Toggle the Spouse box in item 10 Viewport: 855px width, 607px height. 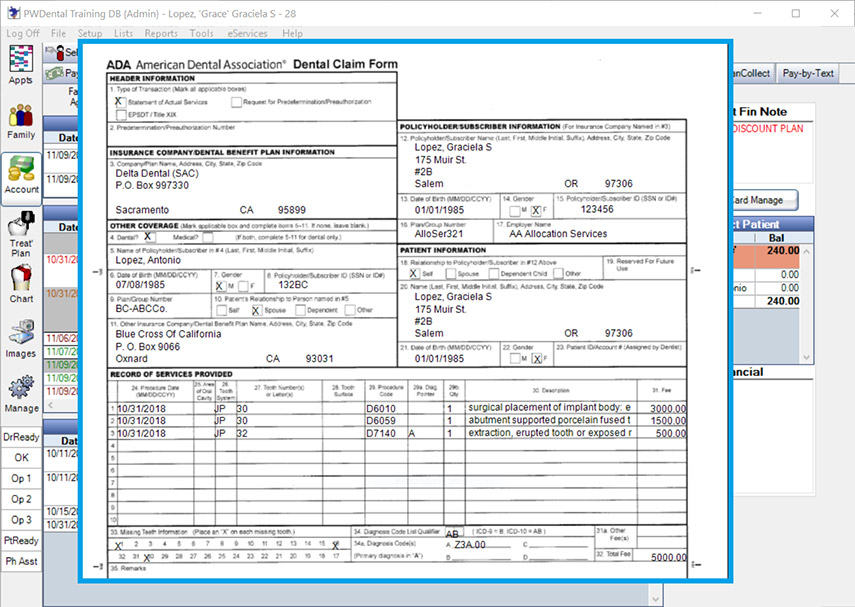(x=256, y=310)
